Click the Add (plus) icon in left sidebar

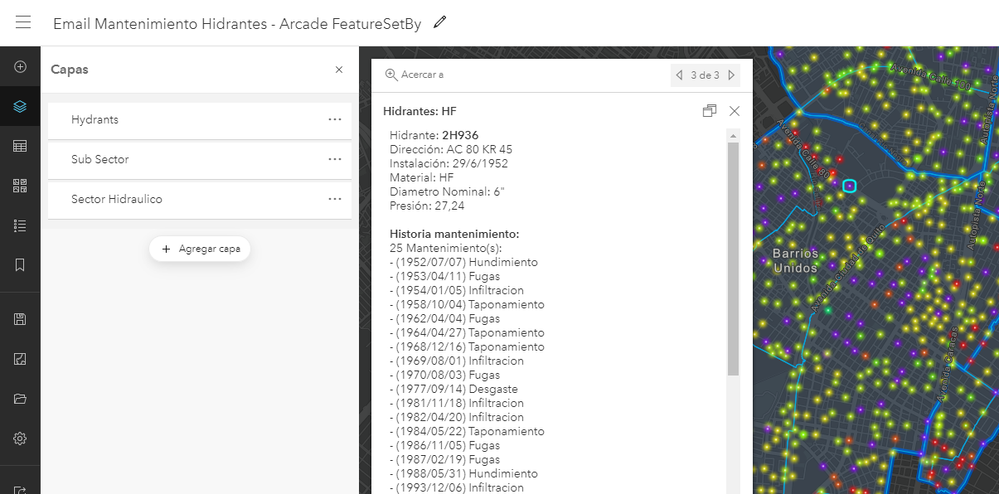pos(20,67)
